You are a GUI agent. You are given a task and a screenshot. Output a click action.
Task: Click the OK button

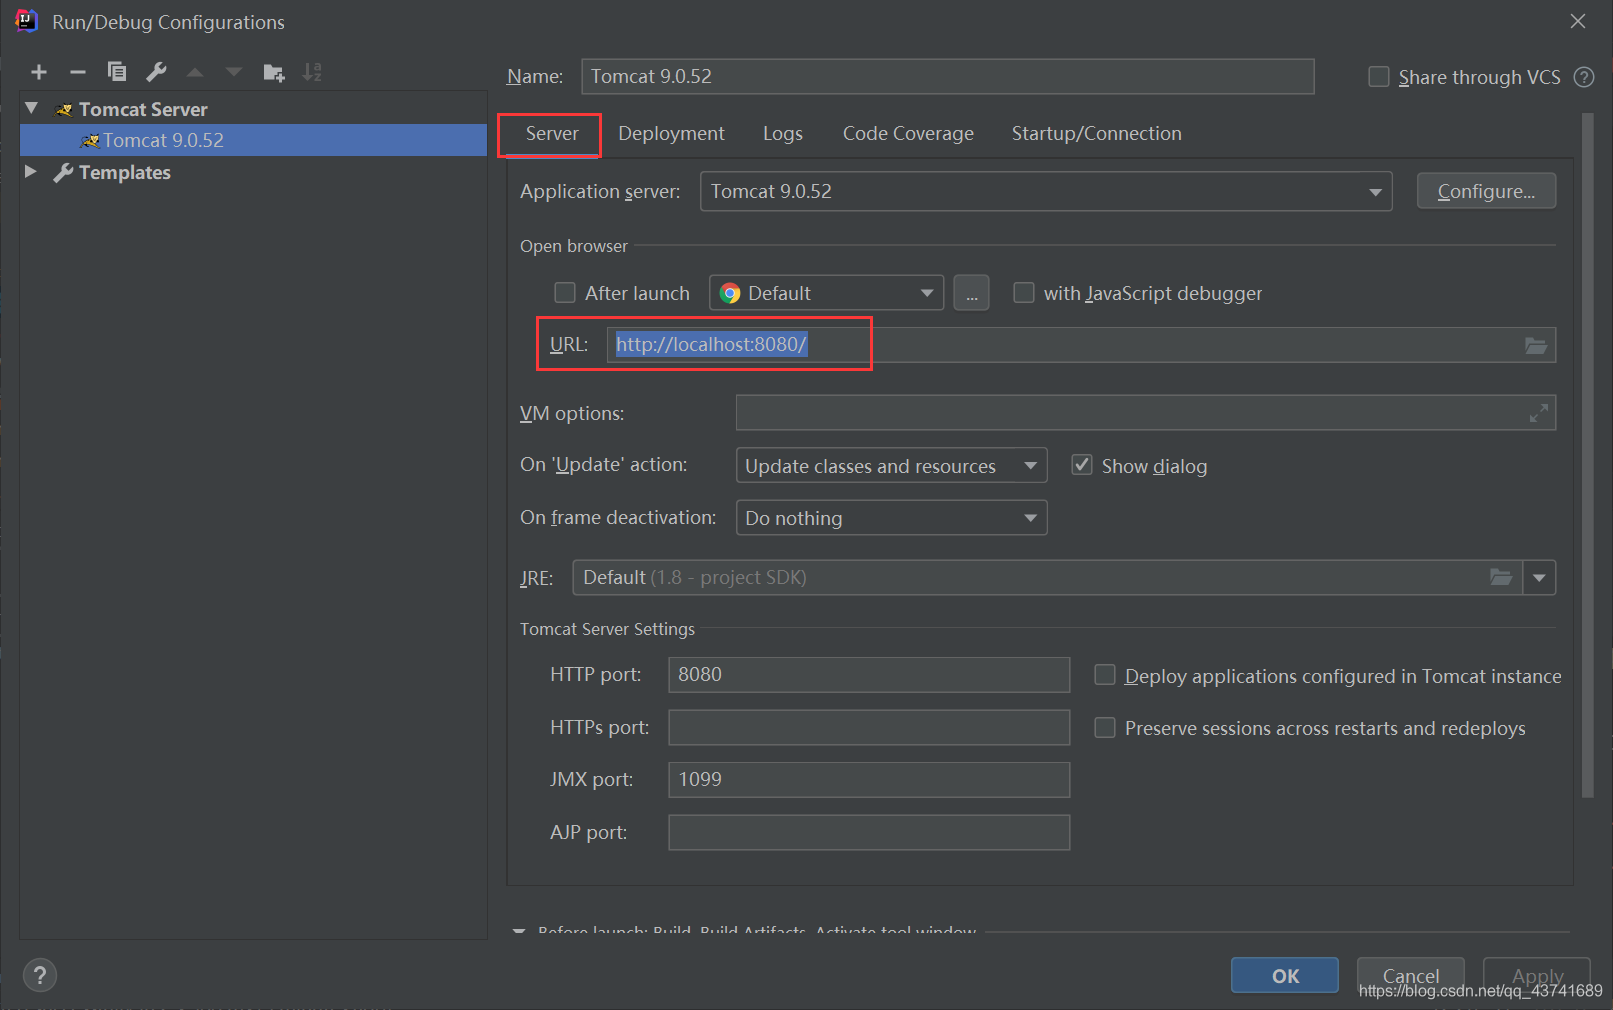(x=1285, y=975)
